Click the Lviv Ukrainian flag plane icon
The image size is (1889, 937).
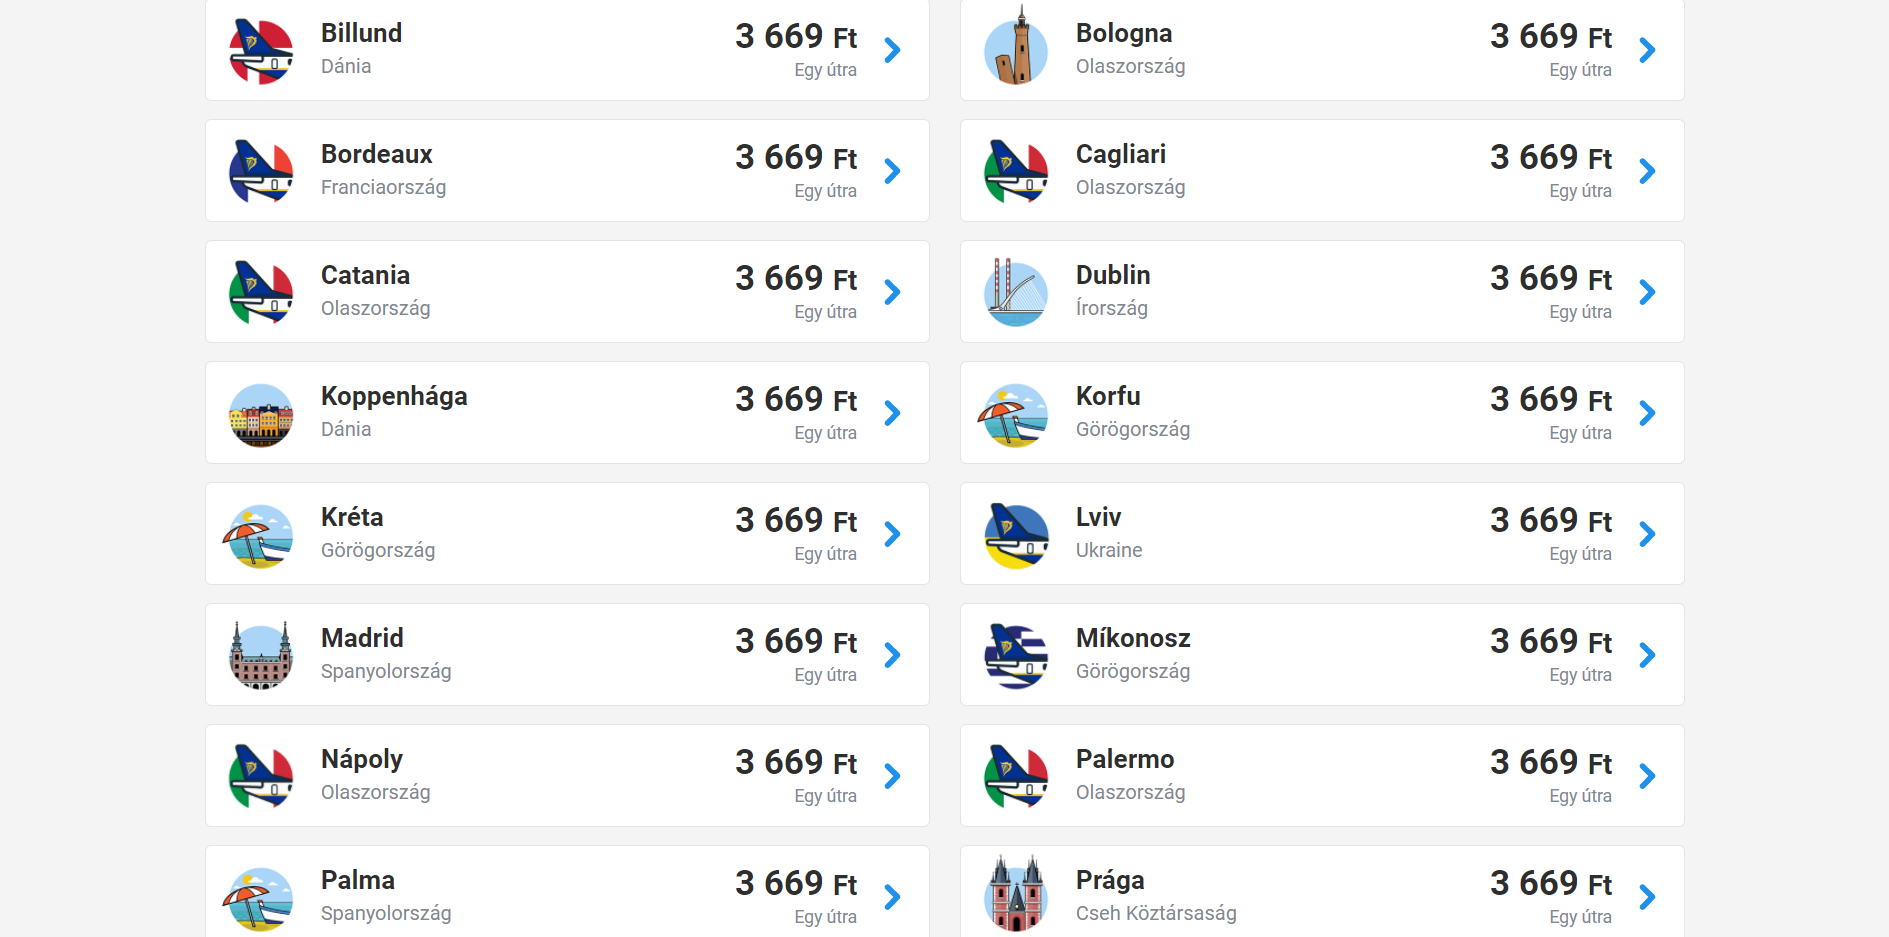pos(1016,535)
